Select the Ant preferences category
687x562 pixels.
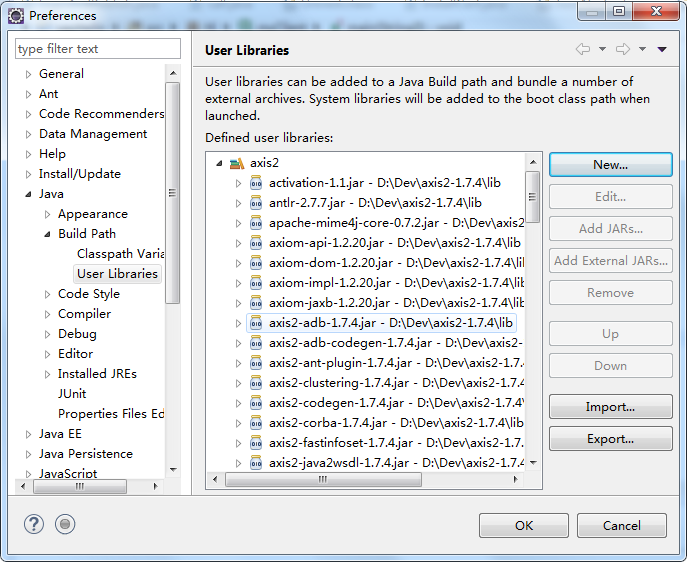click(49, 94)
